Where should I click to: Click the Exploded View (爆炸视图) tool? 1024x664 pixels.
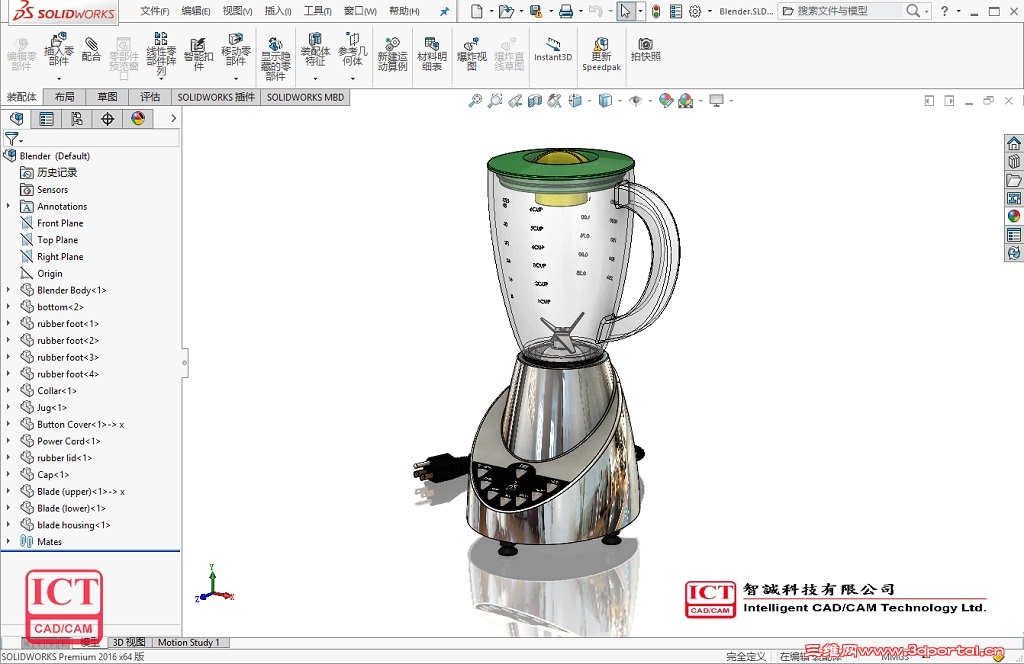[x=472, y=55]
